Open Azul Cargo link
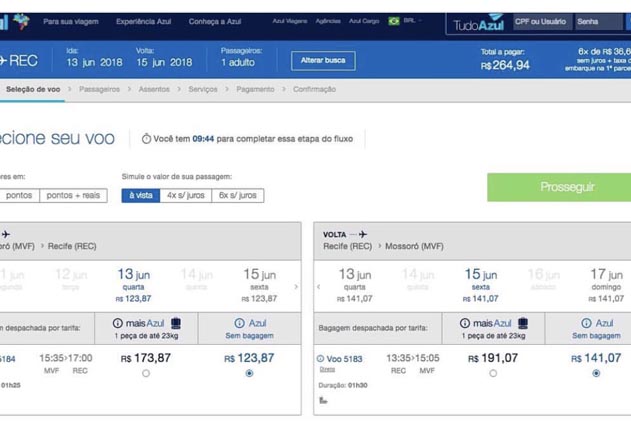This screenshot has height=425, width=631. pyautogui.click(x=364, y=21)
